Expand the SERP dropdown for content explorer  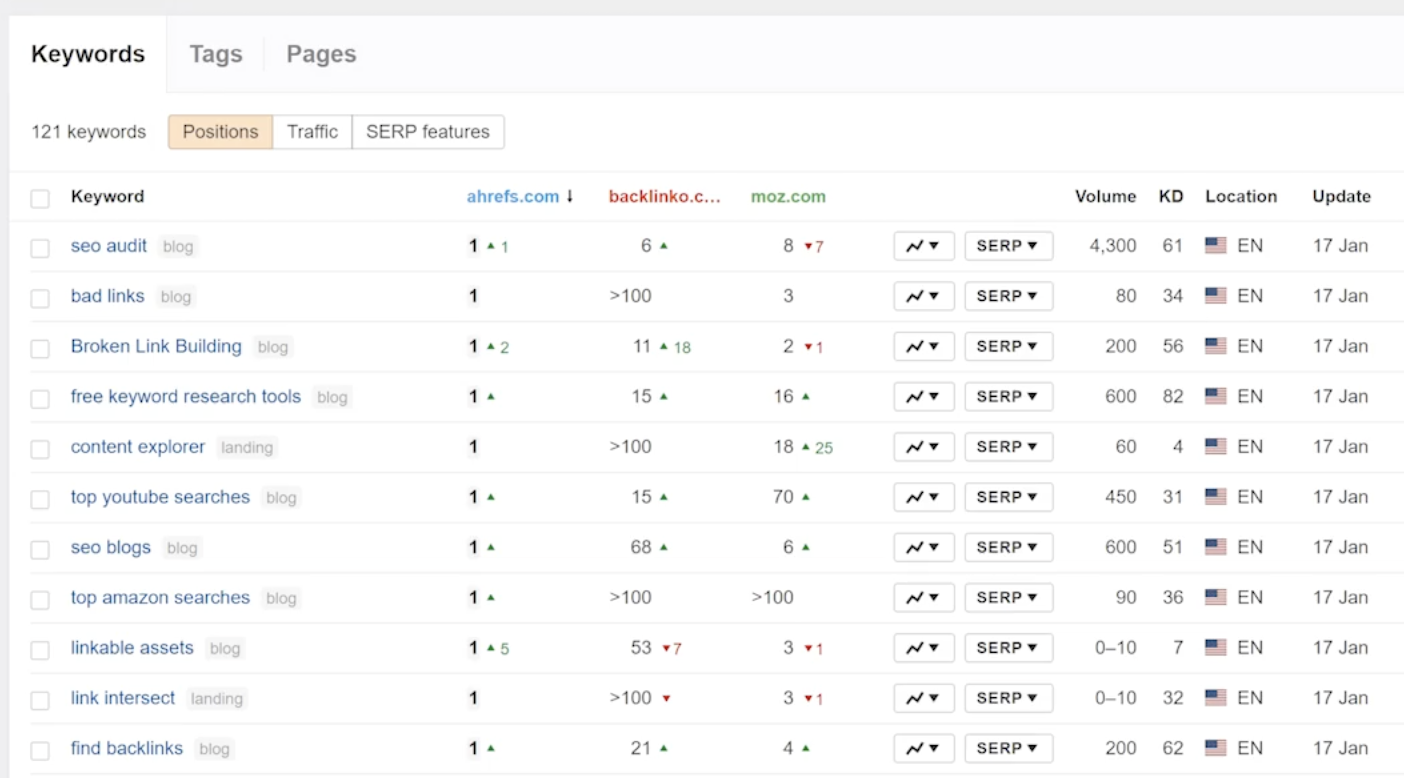point(1009,447)
